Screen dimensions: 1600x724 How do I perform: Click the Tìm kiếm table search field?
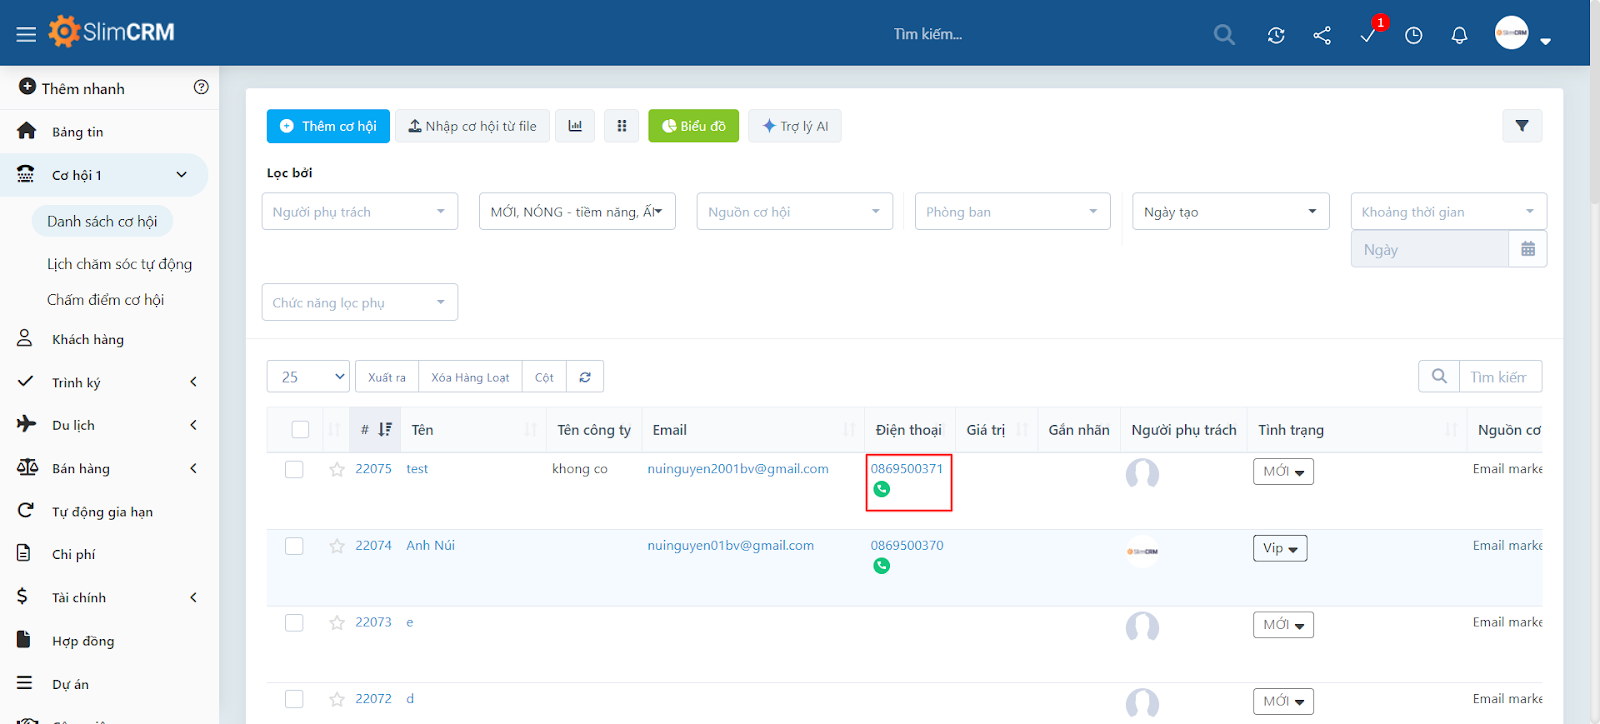pyautogui.click(x=1498, y=377)
